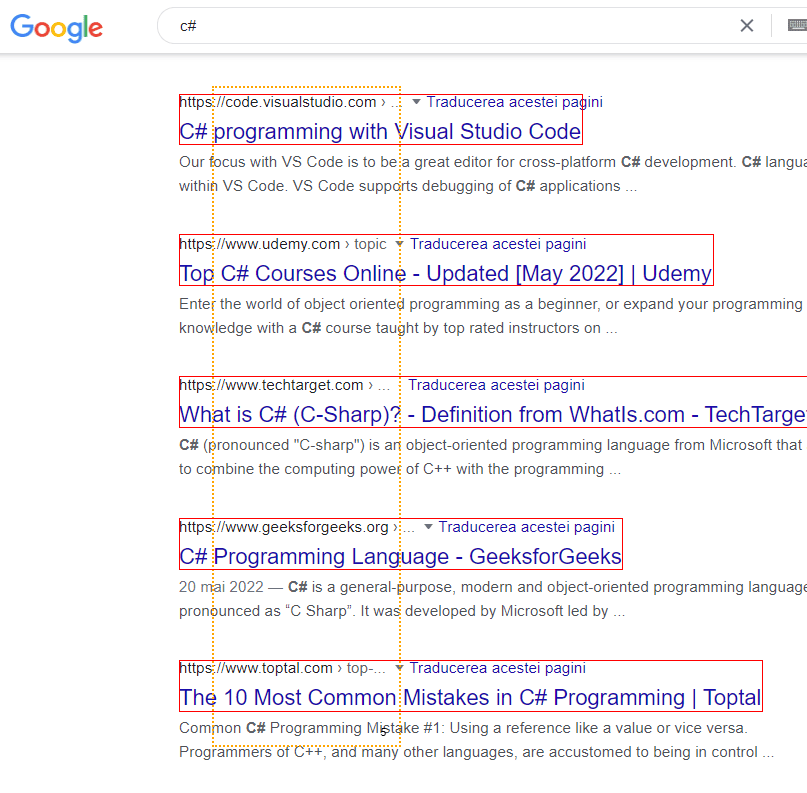Click the https://code.visualstudio.com URL text
807x793 pixels.
pyautogui.click(x=278, y=102)
